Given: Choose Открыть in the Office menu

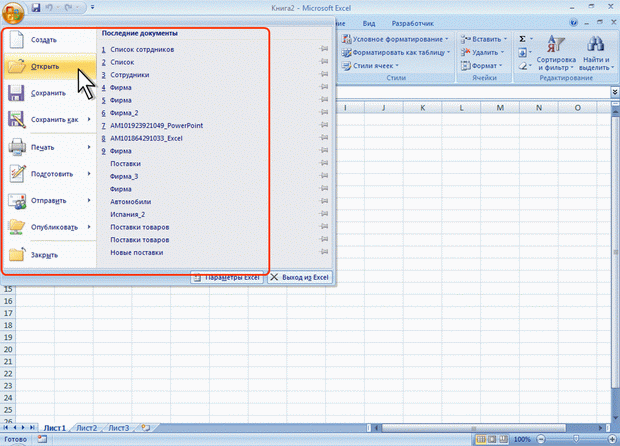Looking at the screenshot, I should point(50,66).
